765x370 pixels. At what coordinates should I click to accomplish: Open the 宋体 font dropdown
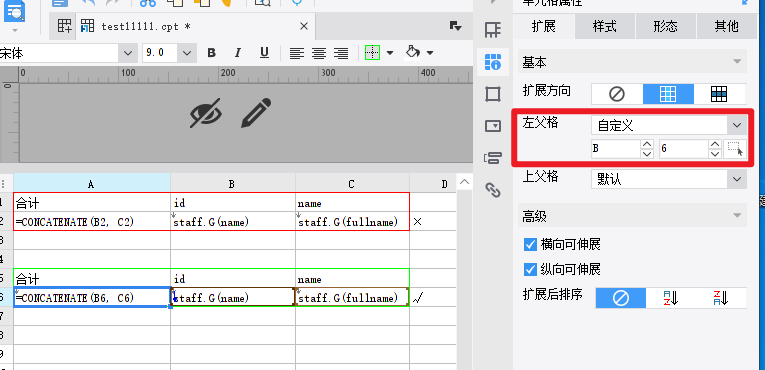pyautogui.click(x=128, y=53)
